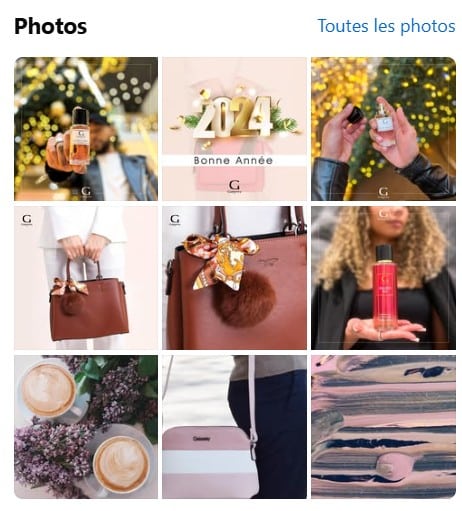Open the "Toutes les photos" link

(386, 26)
